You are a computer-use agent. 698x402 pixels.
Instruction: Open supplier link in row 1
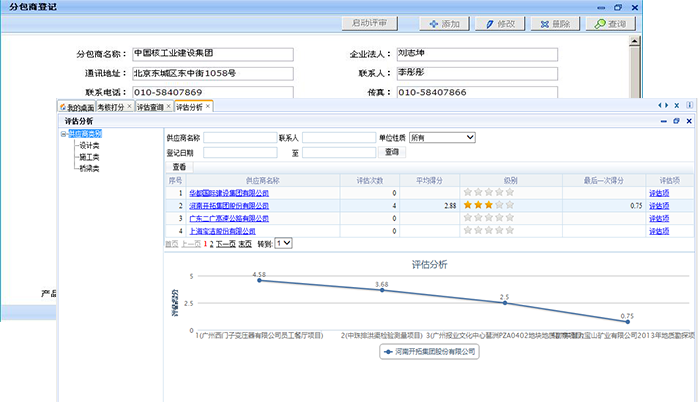click(x=229, y=193)
